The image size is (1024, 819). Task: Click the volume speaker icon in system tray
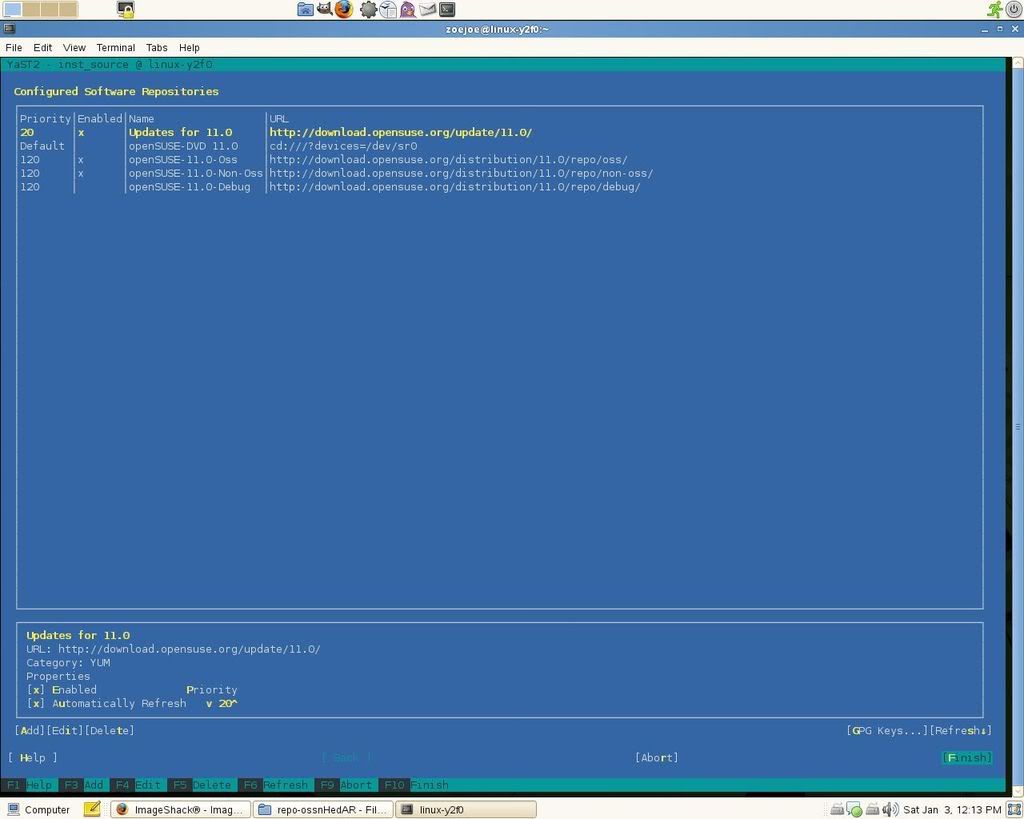click(x=889, y=810)
